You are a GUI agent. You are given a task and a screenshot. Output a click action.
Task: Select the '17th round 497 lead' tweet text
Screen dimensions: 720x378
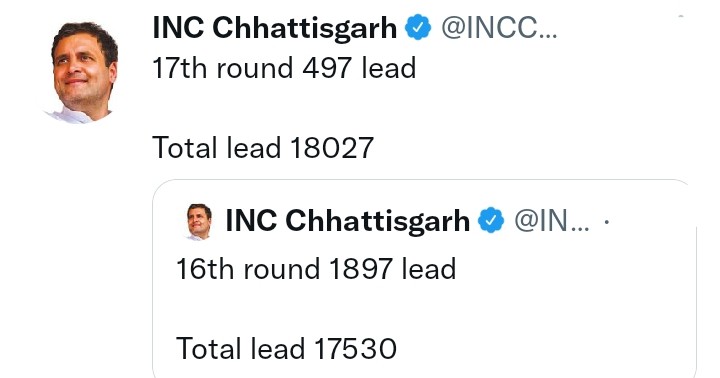coord(284,68)
